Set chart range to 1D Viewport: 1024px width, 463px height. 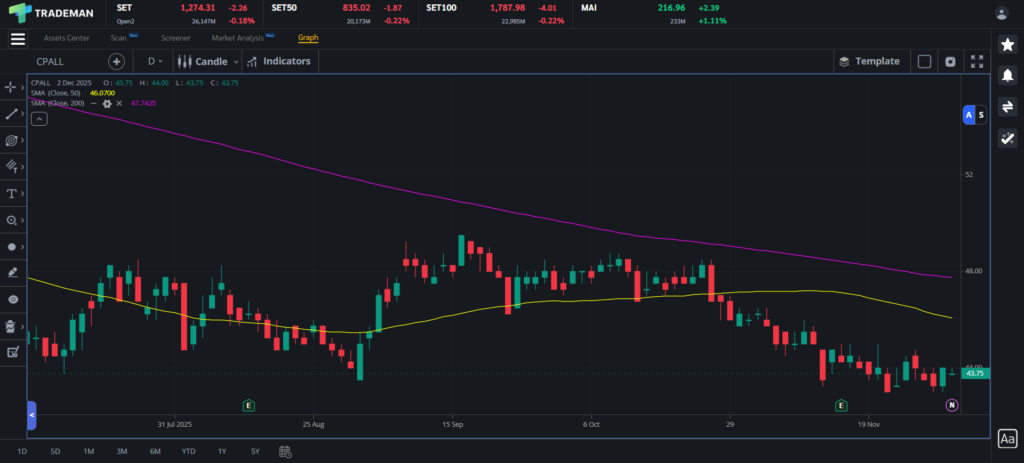coord(22,451)
